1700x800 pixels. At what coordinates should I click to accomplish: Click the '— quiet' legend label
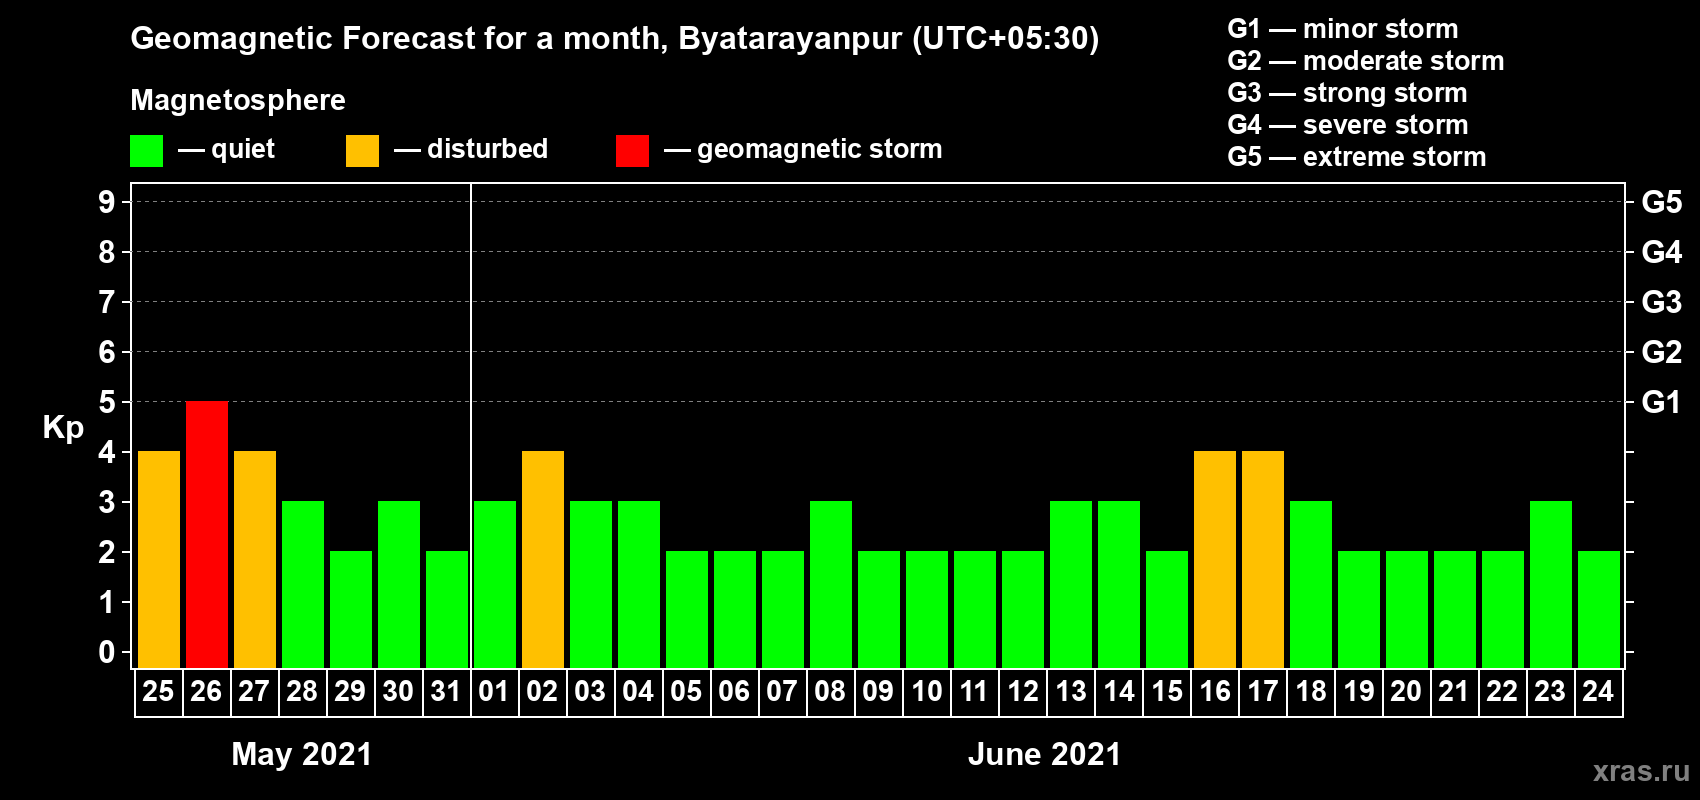[226, 150]
